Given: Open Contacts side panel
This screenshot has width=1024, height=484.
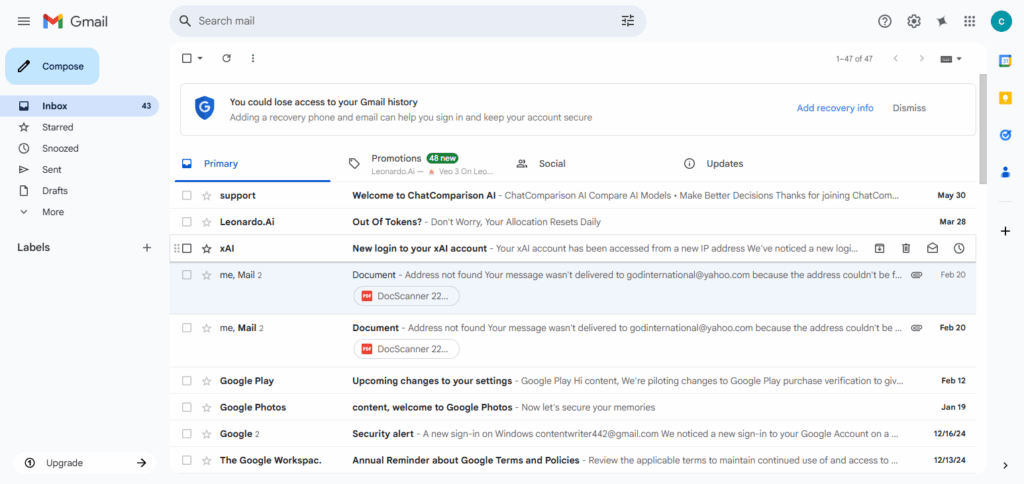Looking at the screenshot, I should [1005, 172].
